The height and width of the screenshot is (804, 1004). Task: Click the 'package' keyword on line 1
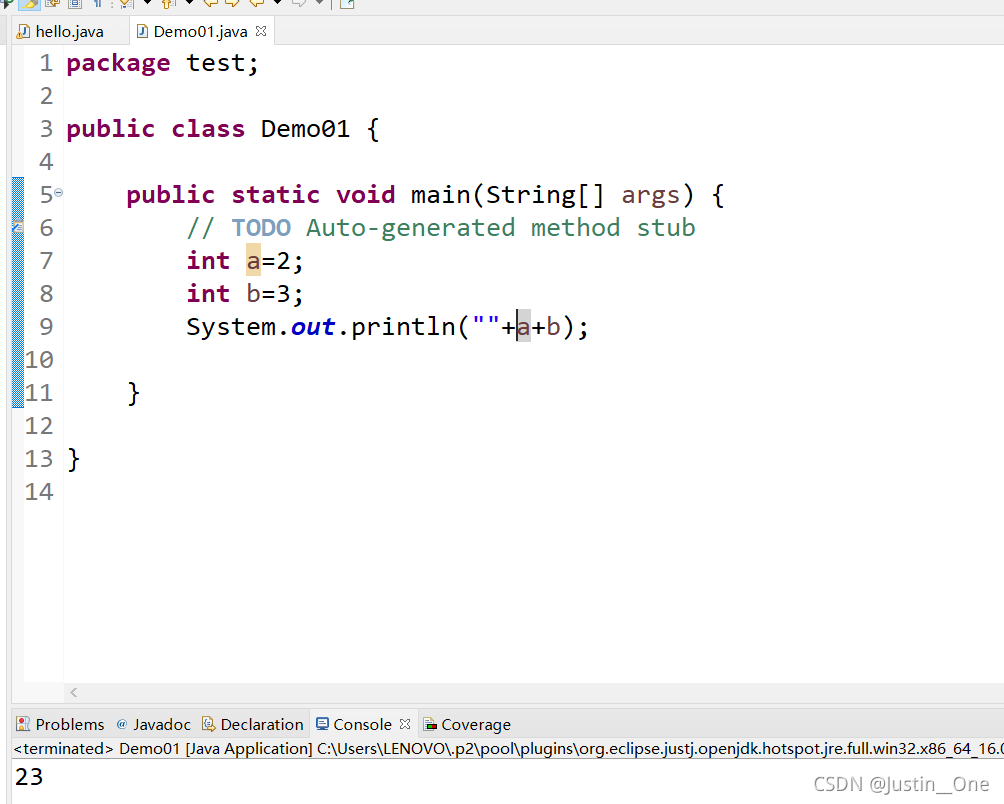(x=118, y=64)
